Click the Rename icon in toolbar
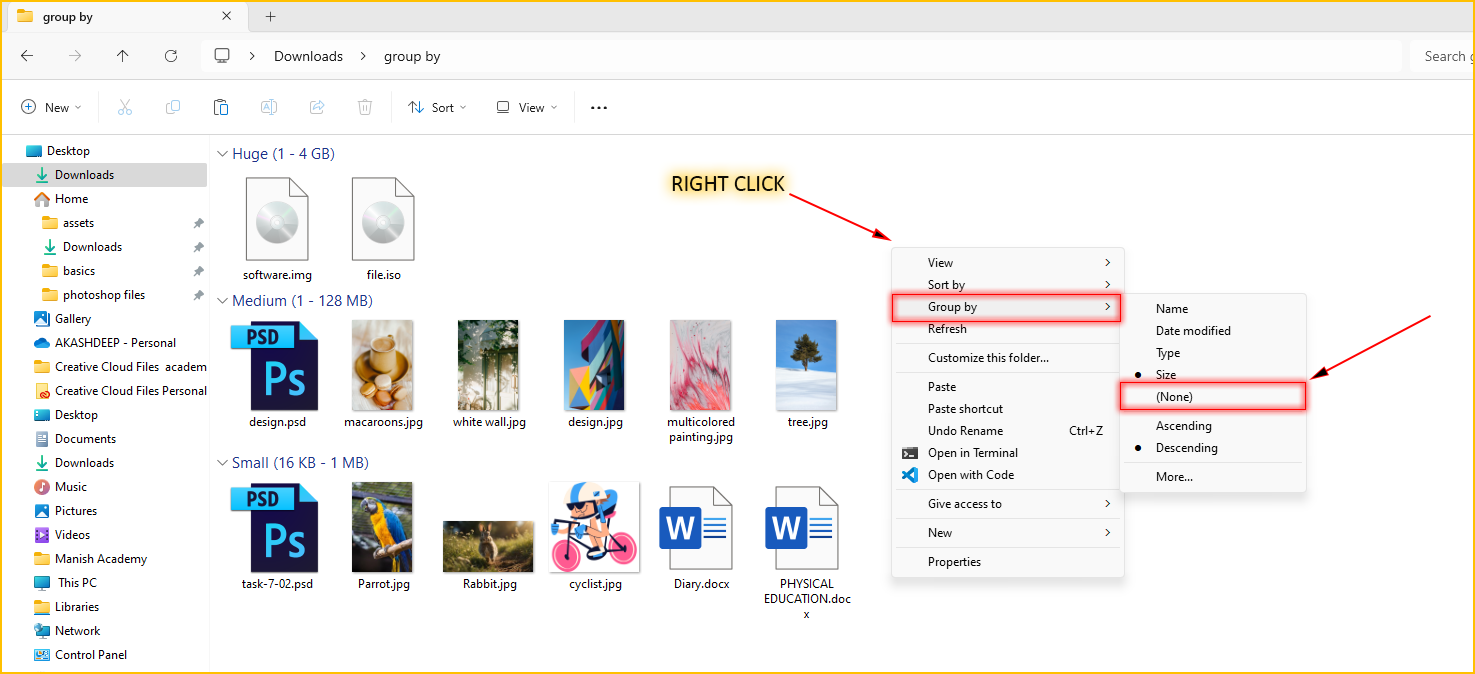 (x=269, y=107)
